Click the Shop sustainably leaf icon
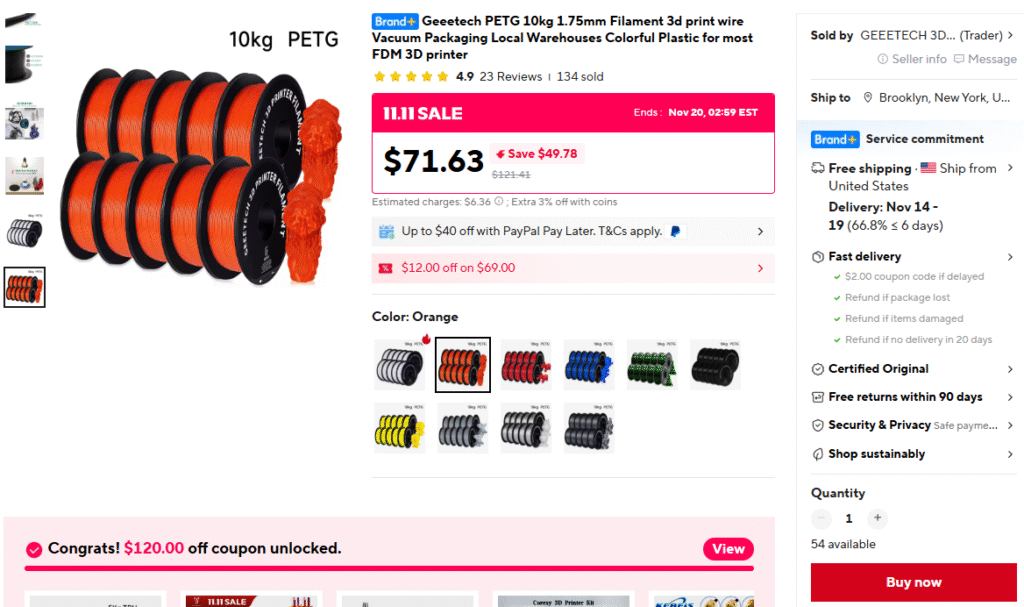Viewport: 1024px width, 607px height. (818, 454)
